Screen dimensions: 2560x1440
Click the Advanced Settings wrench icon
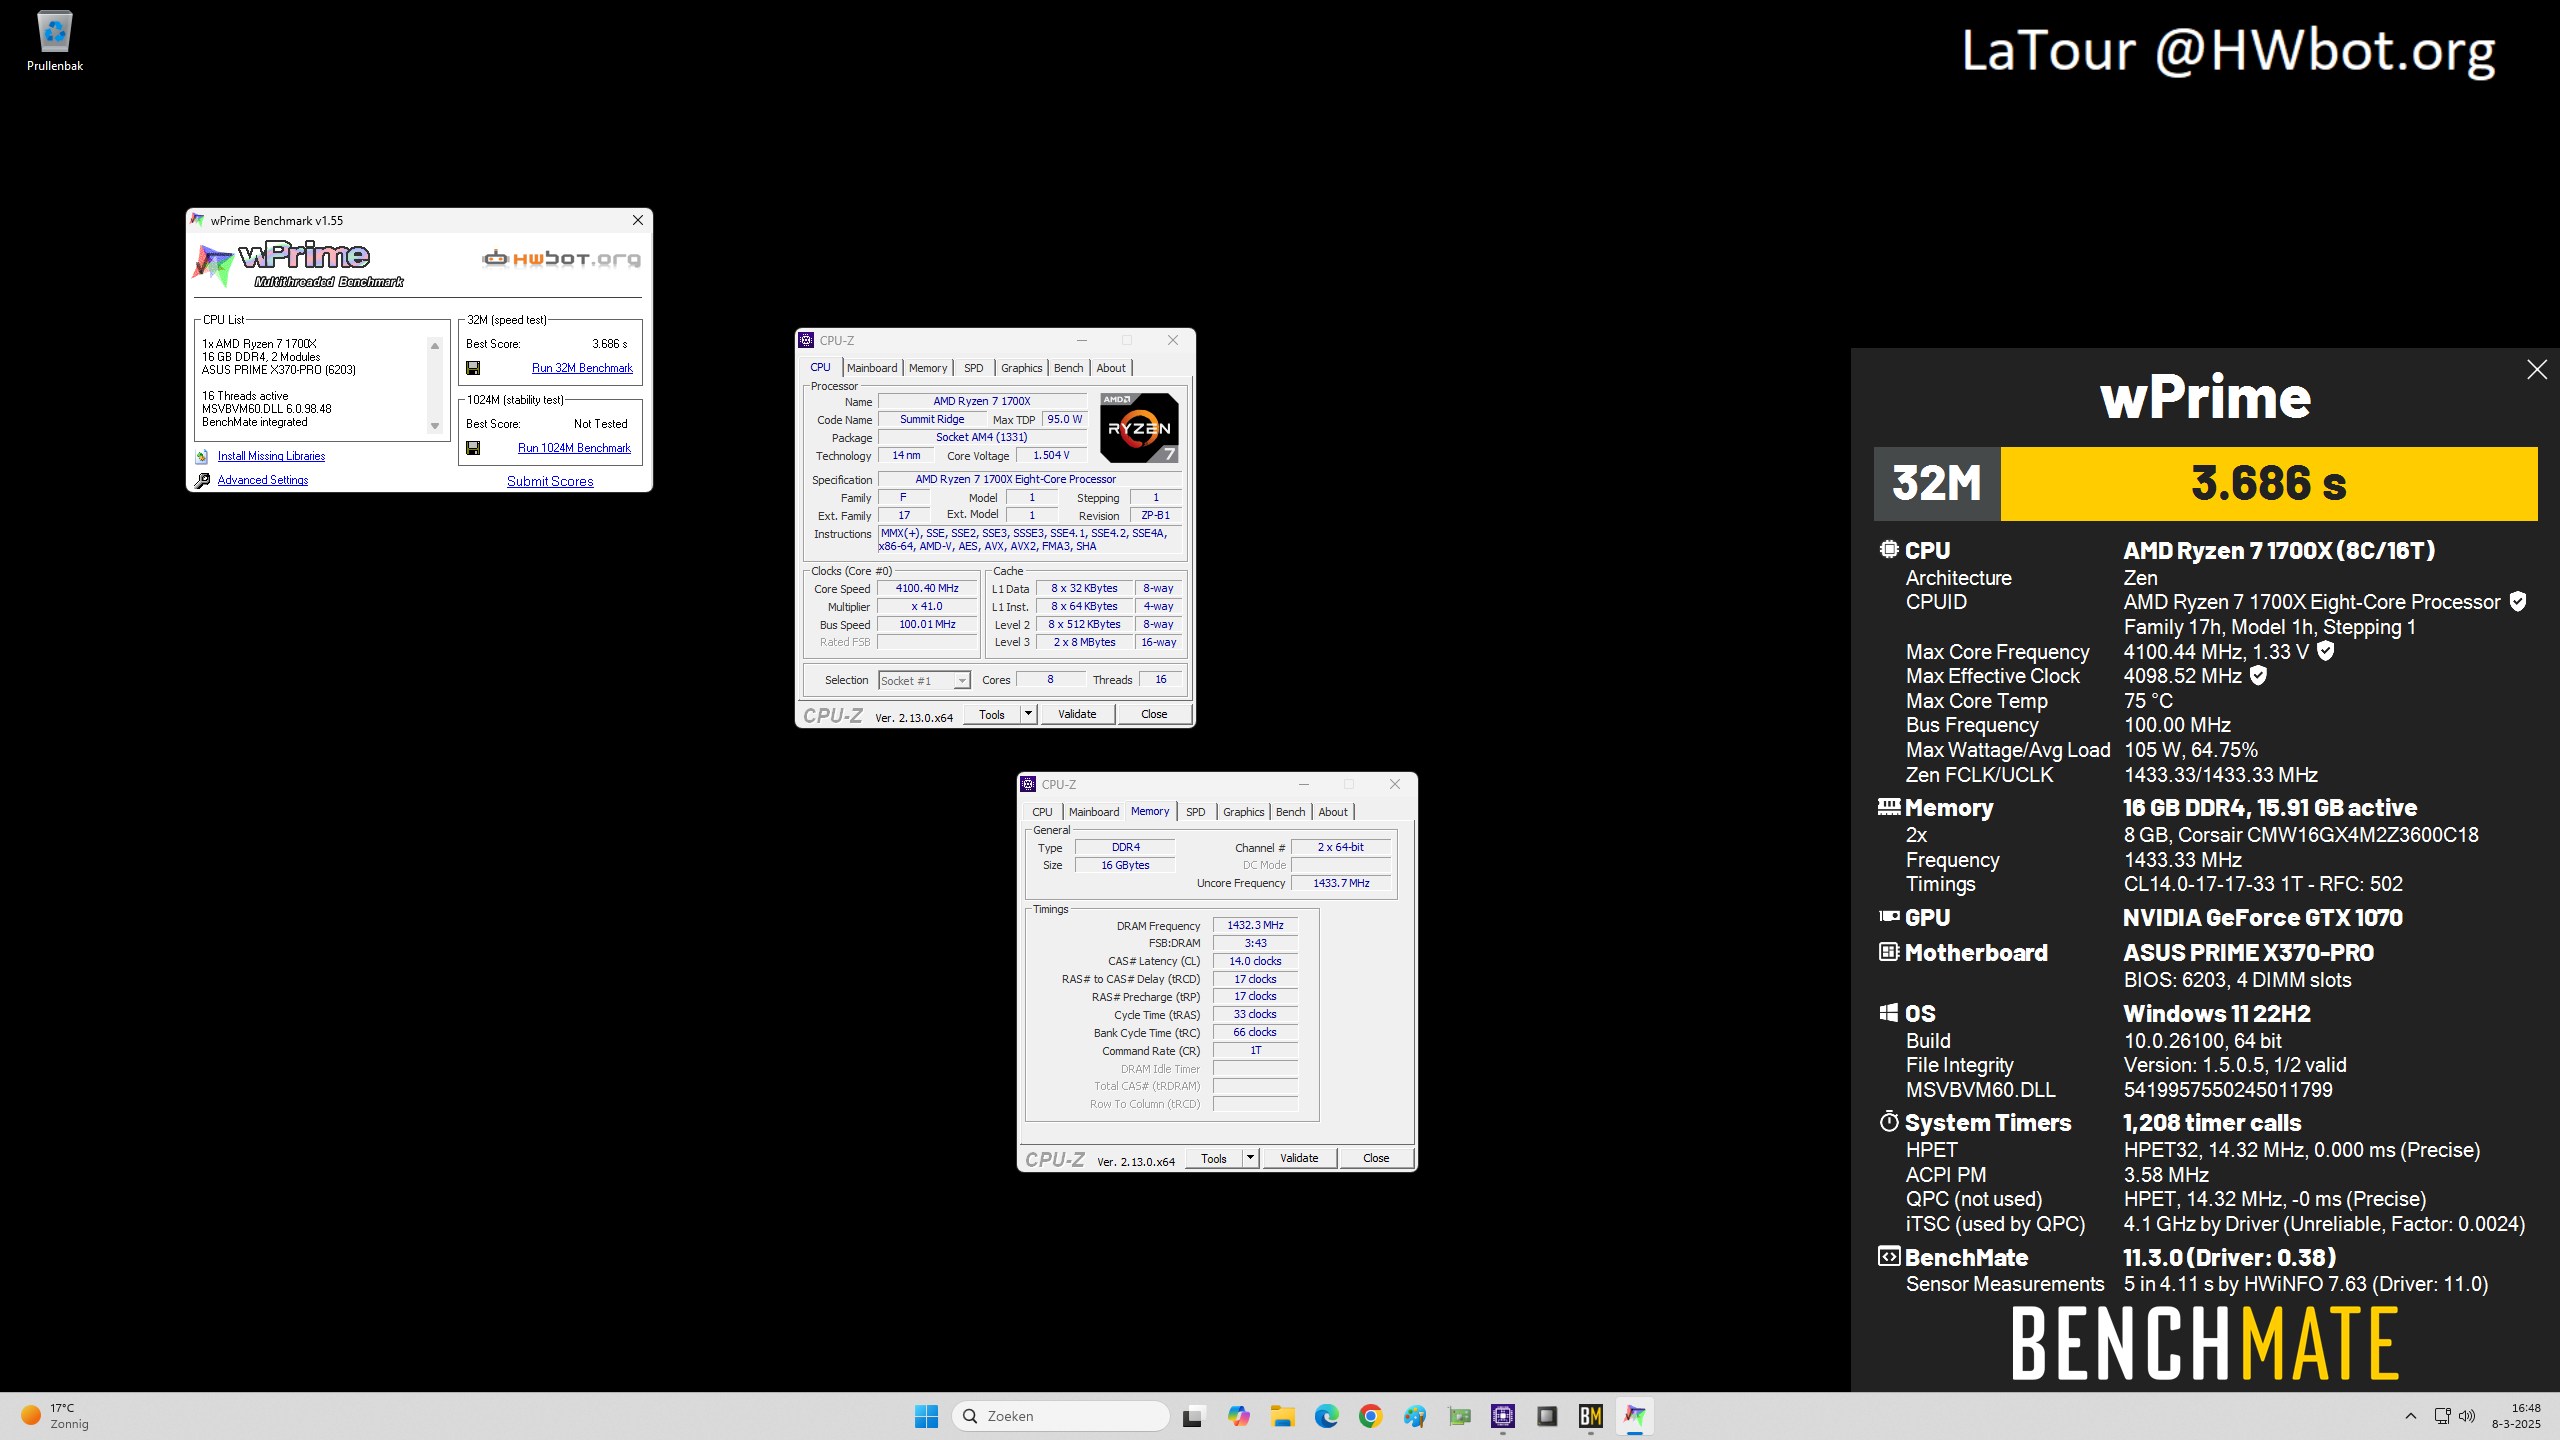pos(202,480)
